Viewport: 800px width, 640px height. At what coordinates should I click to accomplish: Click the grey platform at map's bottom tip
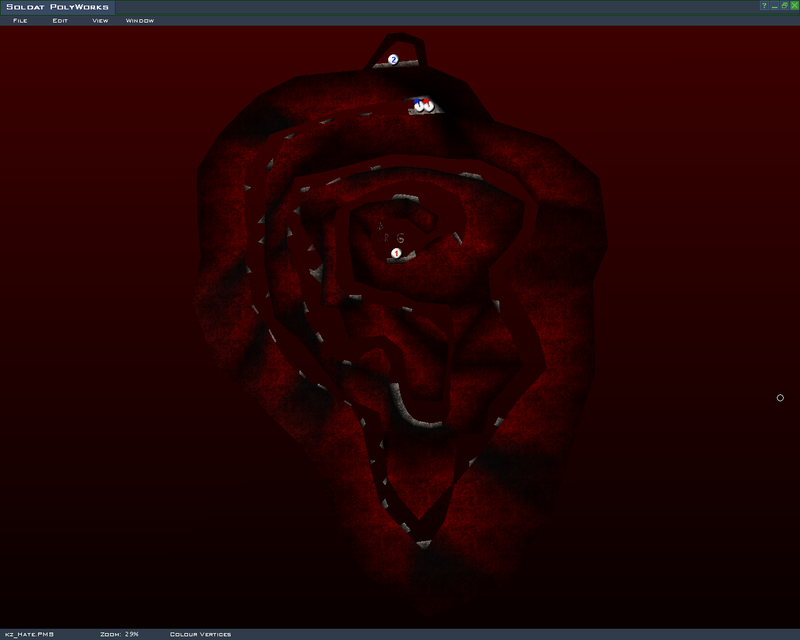(423, 544)
